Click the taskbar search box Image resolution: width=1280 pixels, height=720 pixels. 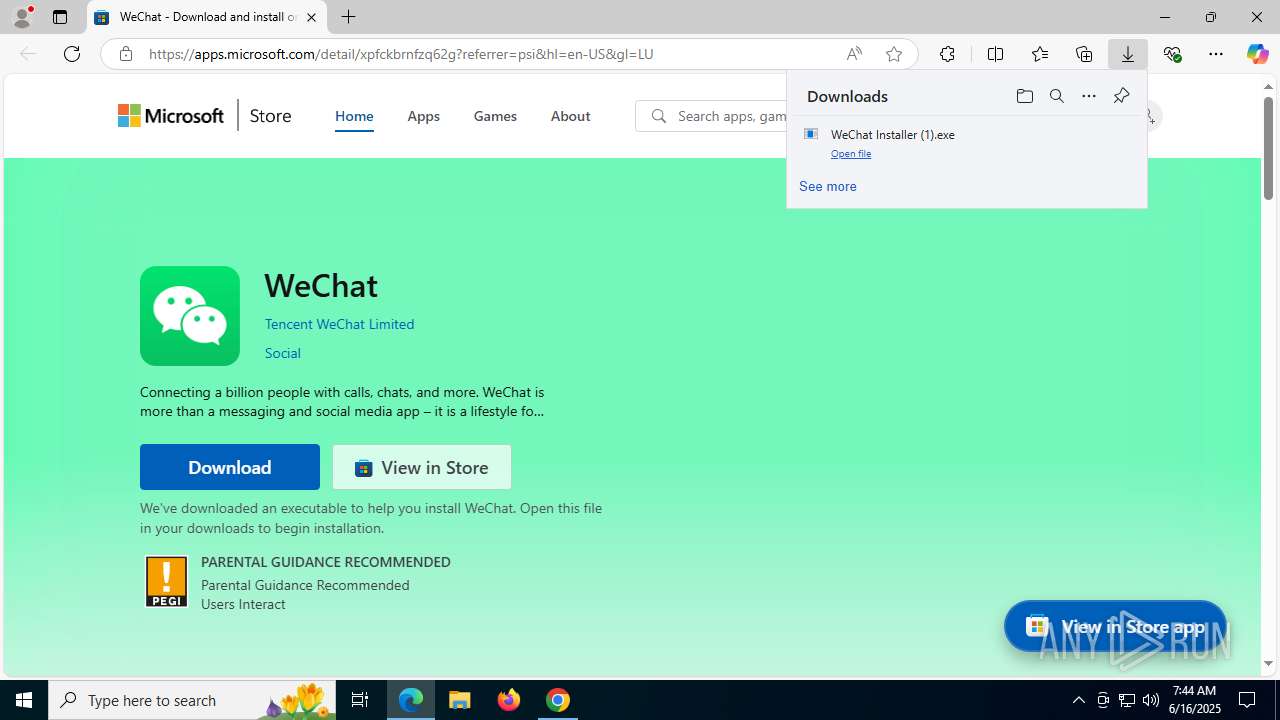click(192, 700)
